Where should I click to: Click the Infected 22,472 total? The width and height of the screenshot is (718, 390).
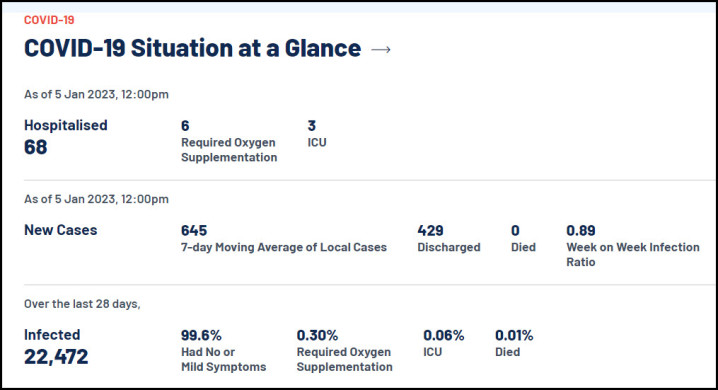pos(56,347)
